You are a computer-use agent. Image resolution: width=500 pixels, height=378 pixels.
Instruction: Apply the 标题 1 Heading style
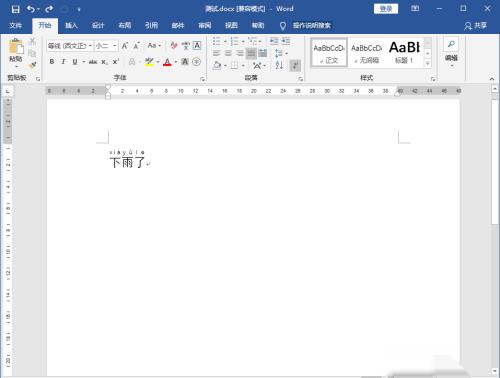pyautogui.click(x=404, y=53)
